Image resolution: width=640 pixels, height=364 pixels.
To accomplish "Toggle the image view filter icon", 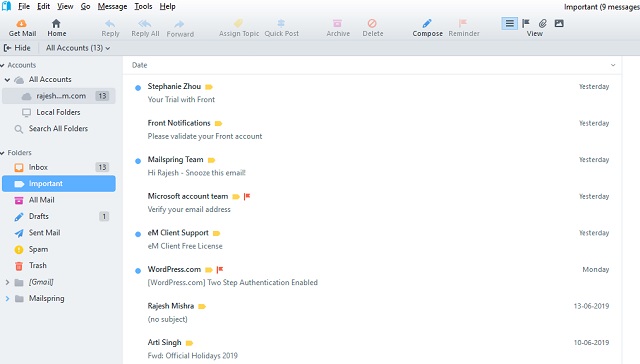I will [x=559, y=23].
